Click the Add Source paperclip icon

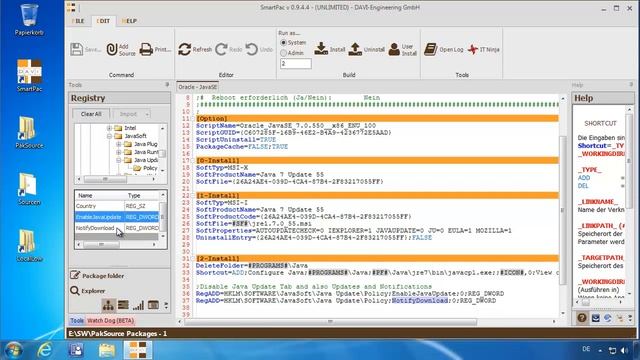tap(112, 49)
